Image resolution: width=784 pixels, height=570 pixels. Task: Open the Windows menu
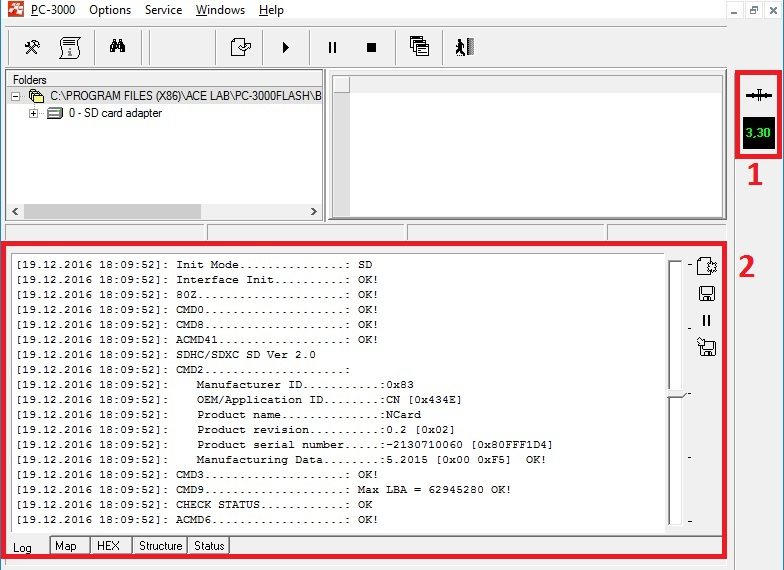pos(220,10)
